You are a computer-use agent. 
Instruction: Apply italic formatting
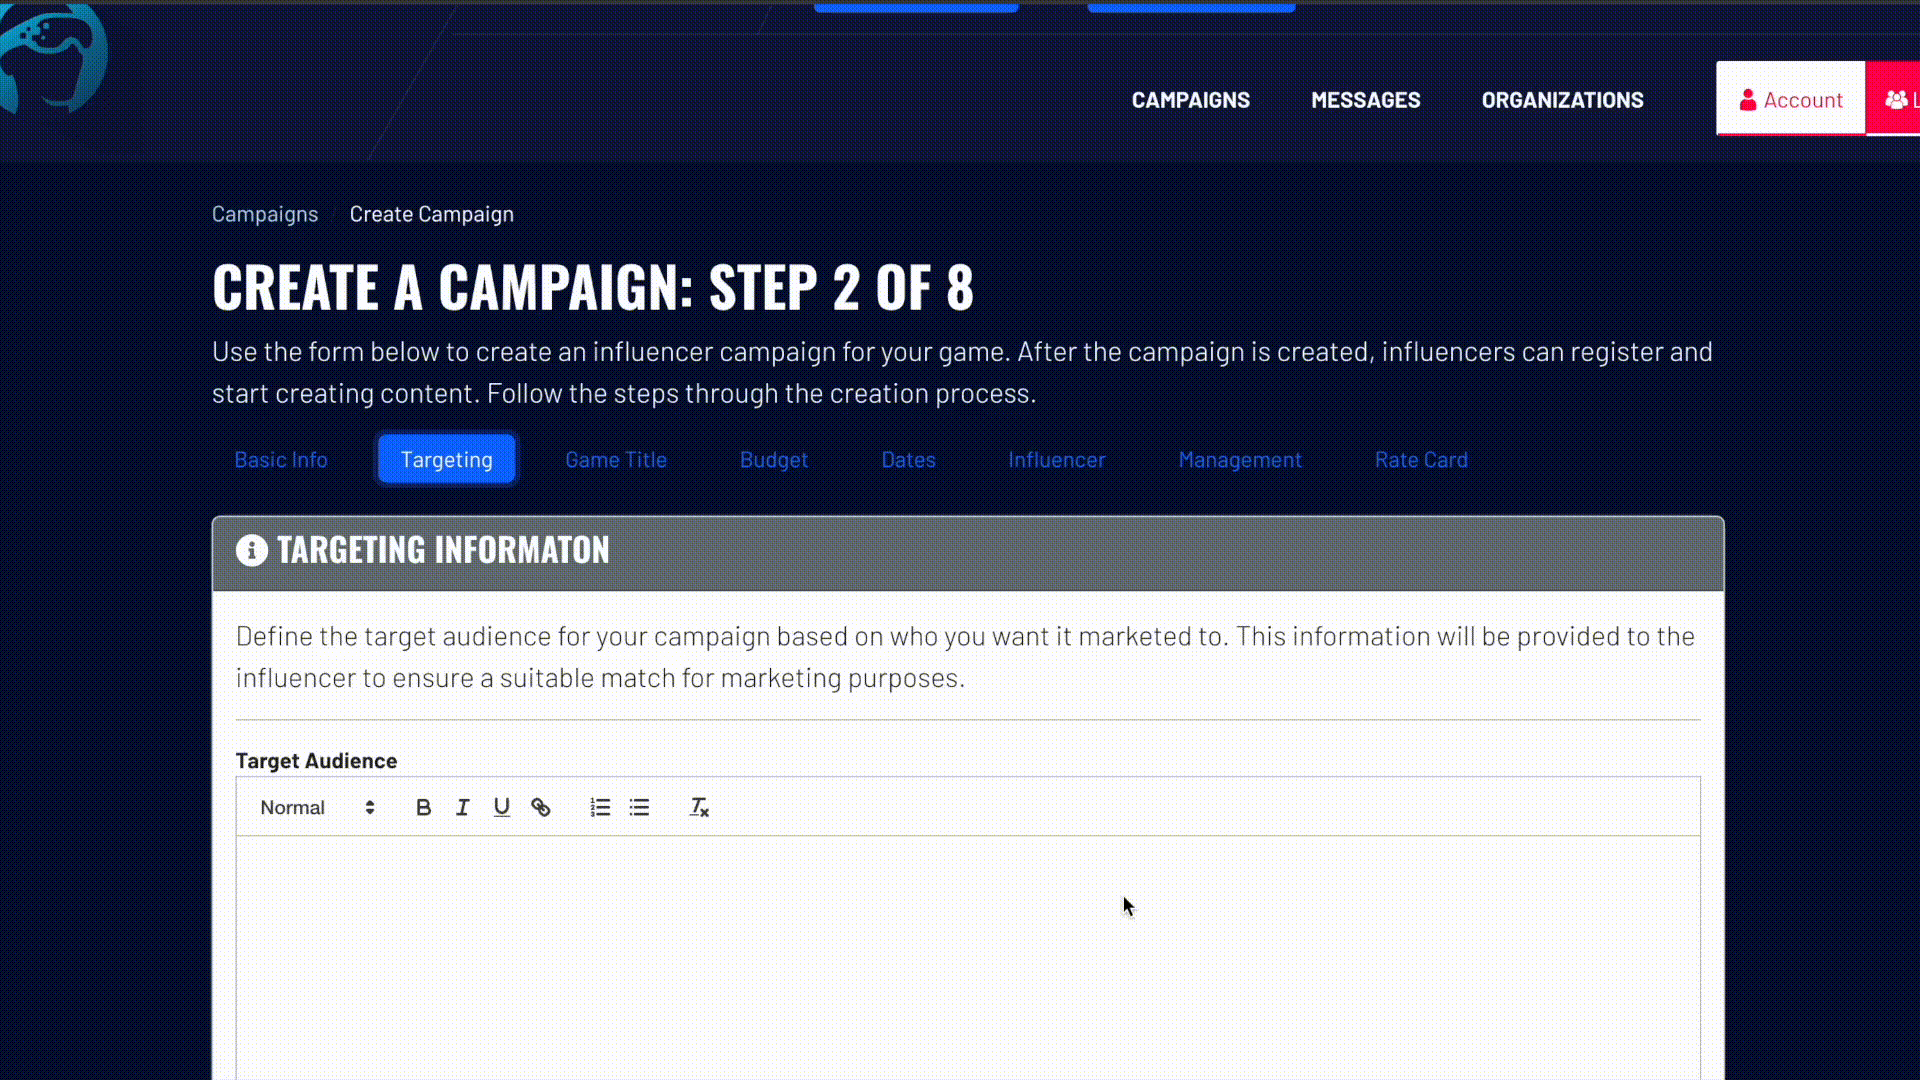pyautogui.click(x=462, y=807)
